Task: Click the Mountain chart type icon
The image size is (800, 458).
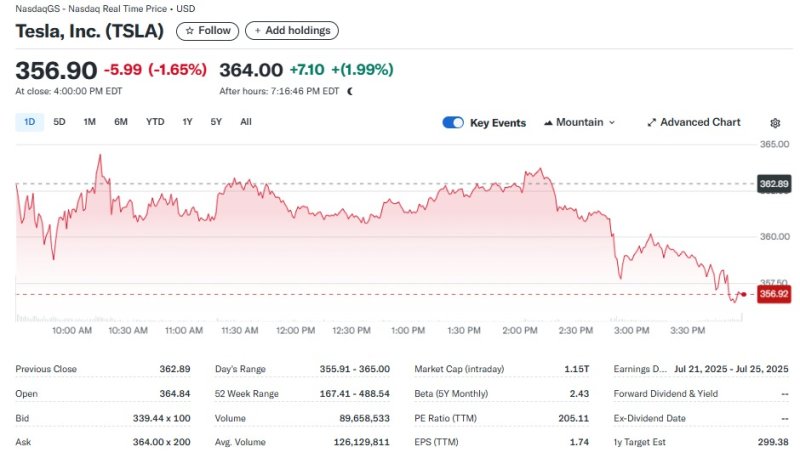Action: pos(548,123)
